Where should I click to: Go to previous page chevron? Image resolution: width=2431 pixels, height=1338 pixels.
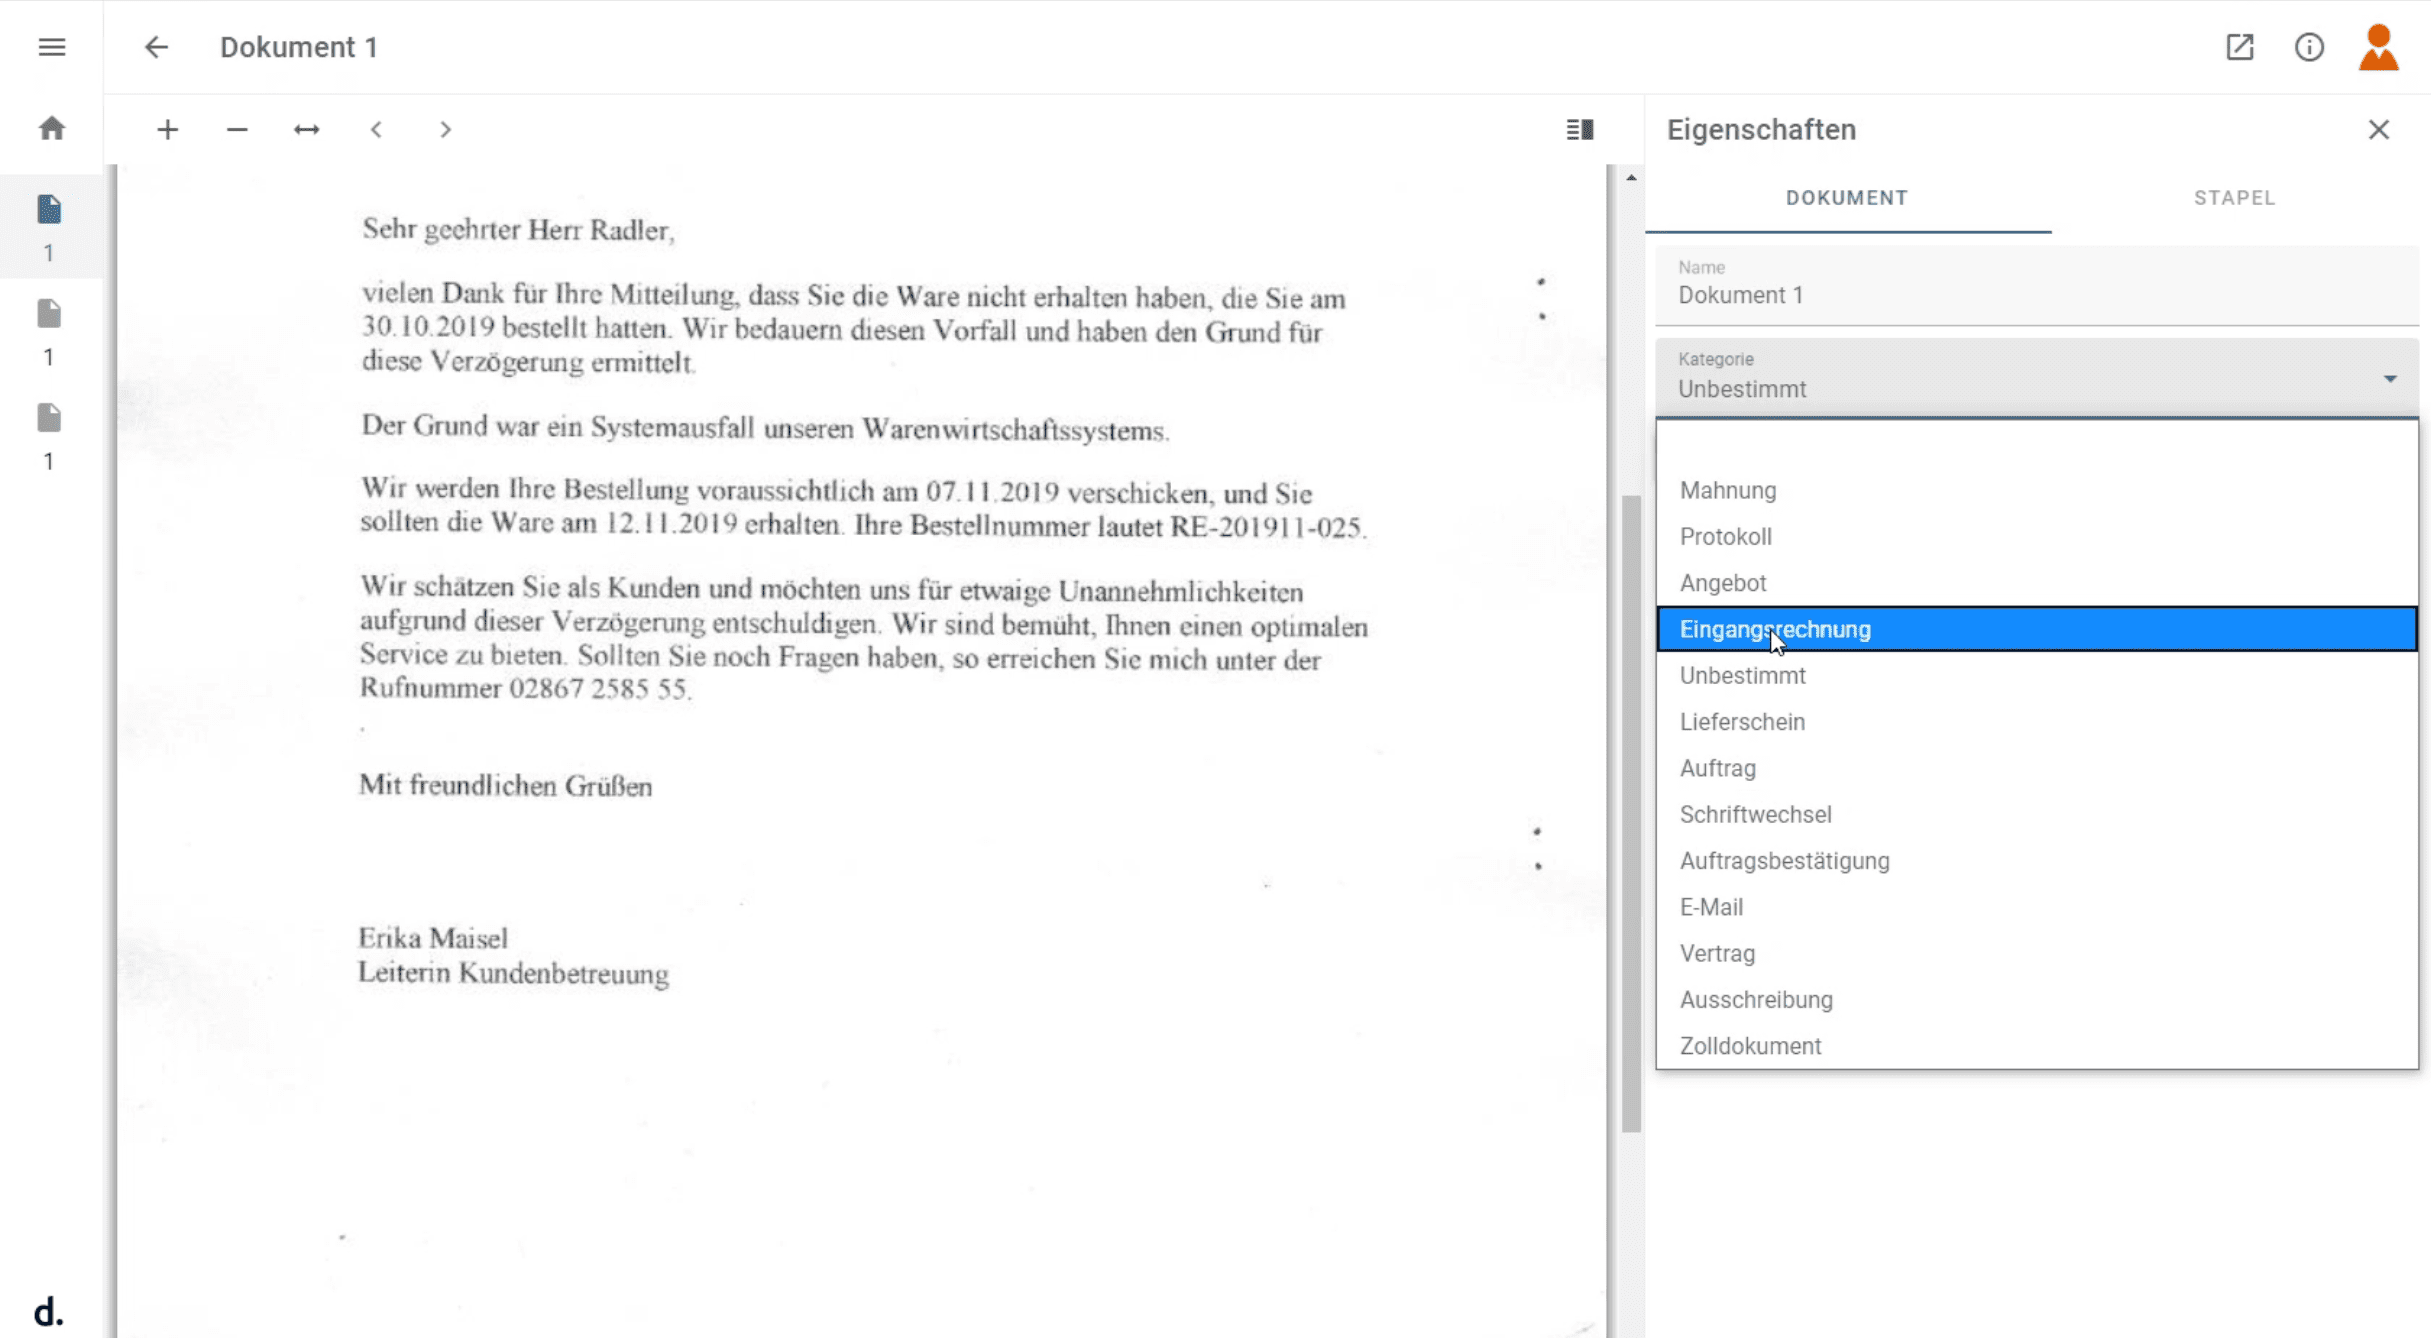[376, 129]
